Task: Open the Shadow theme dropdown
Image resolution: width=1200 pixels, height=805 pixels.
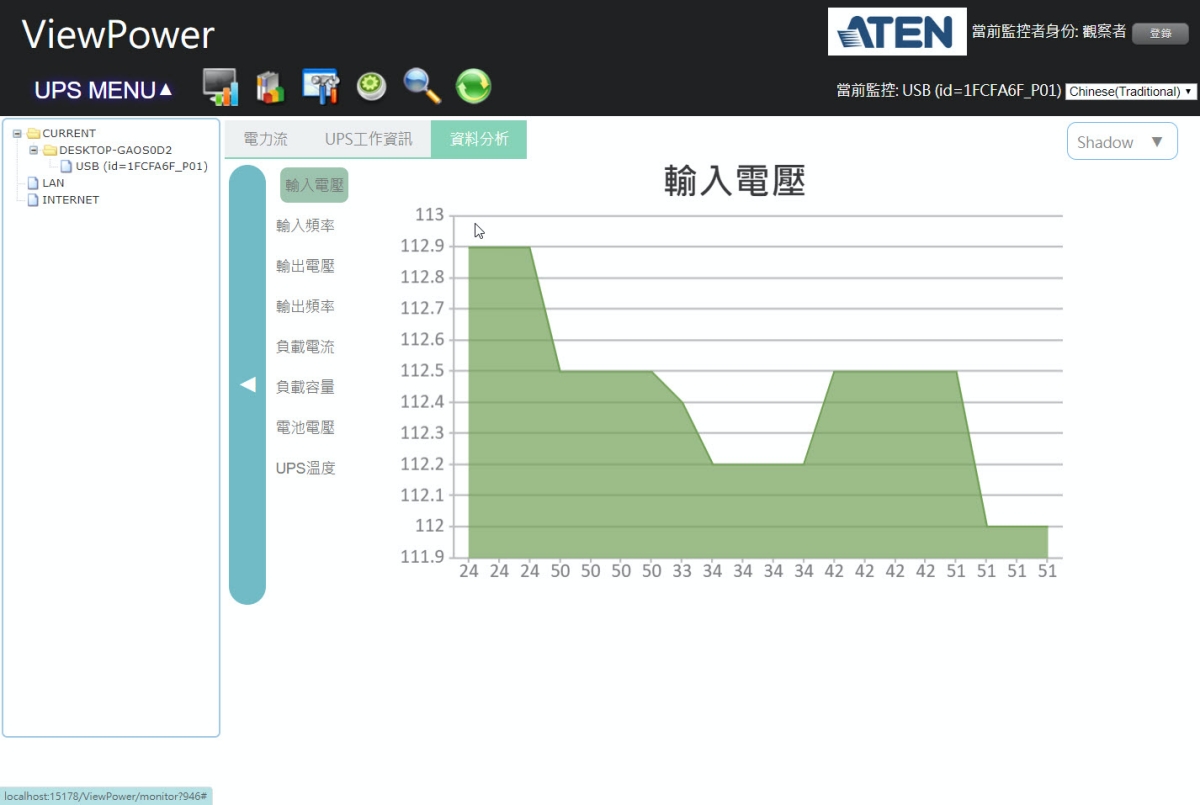Action: click(x=1122, y=142)
